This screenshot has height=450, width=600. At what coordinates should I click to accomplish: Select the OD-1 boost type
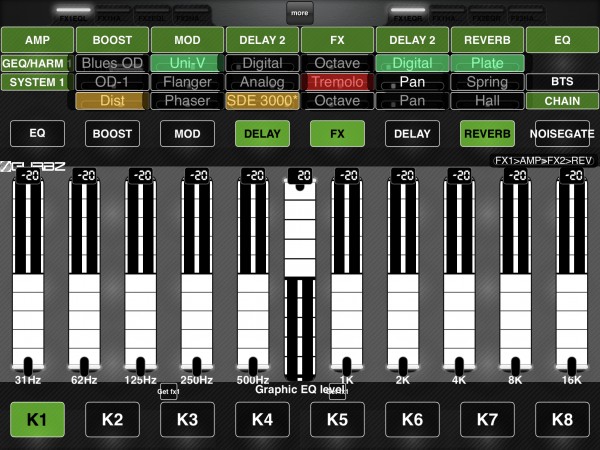click(x=112, y=82)
